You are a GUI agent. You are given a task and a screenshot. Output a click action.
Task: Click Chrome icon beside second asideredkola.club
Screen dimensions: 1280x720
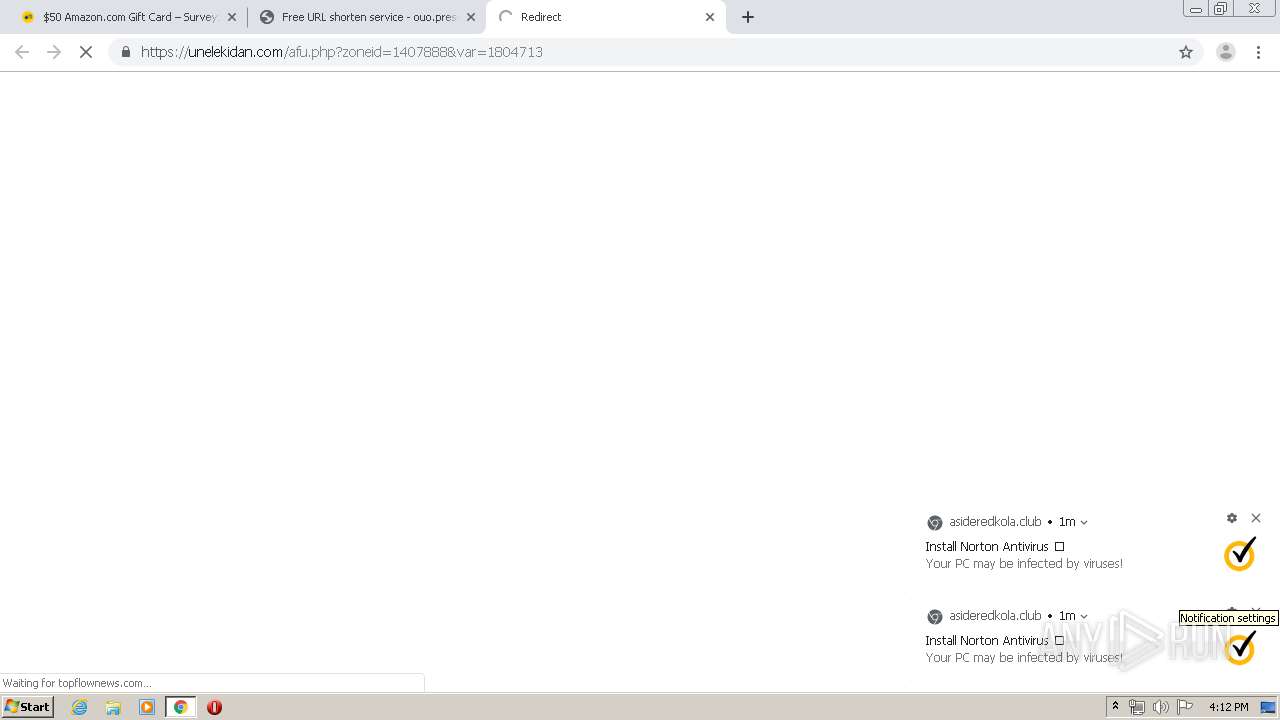pos(935,616)
